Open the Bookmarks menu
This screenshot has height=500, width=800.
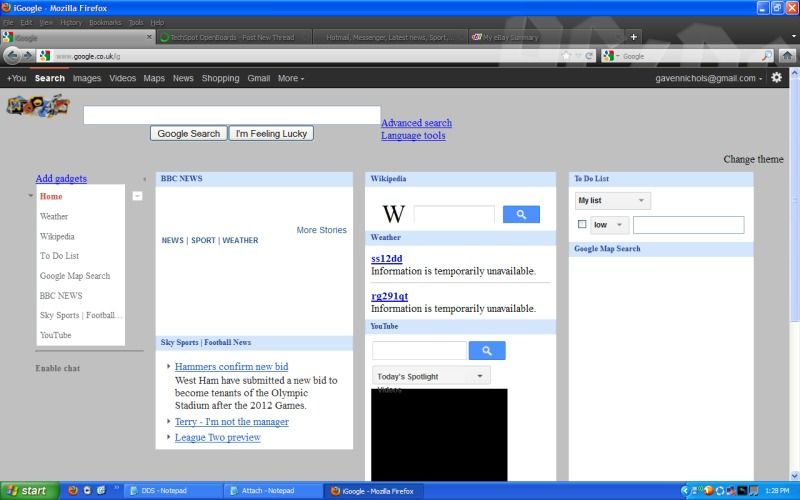coord(105,22)
